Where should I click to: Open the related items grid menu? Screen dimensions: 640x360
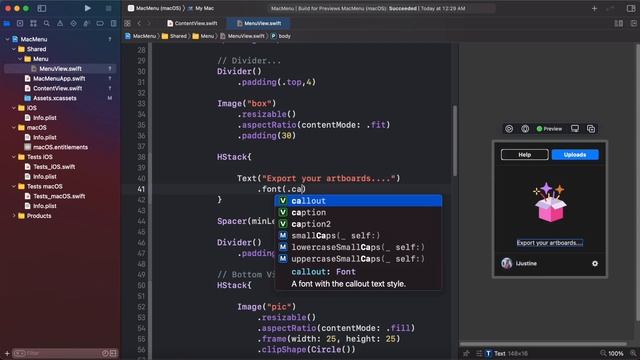click(x=127, y=23)
